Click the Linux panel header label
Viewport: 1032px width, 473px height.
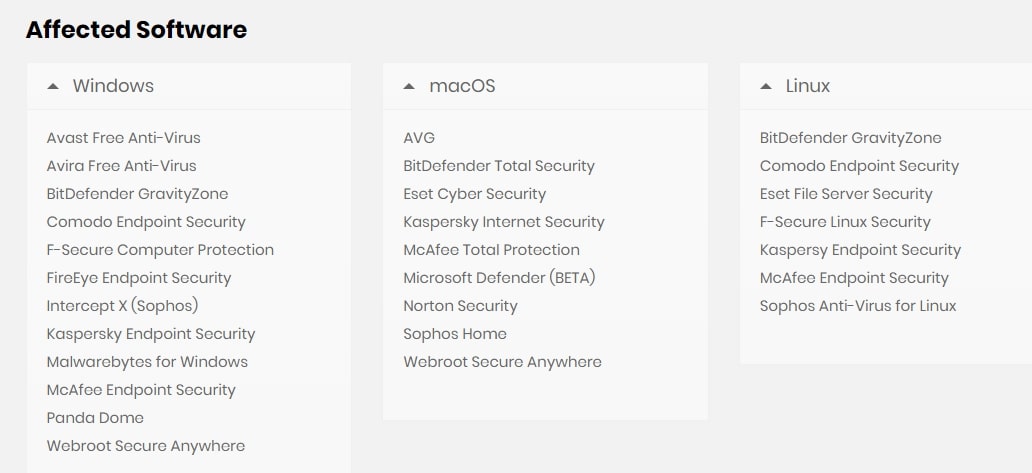(808, 86)
